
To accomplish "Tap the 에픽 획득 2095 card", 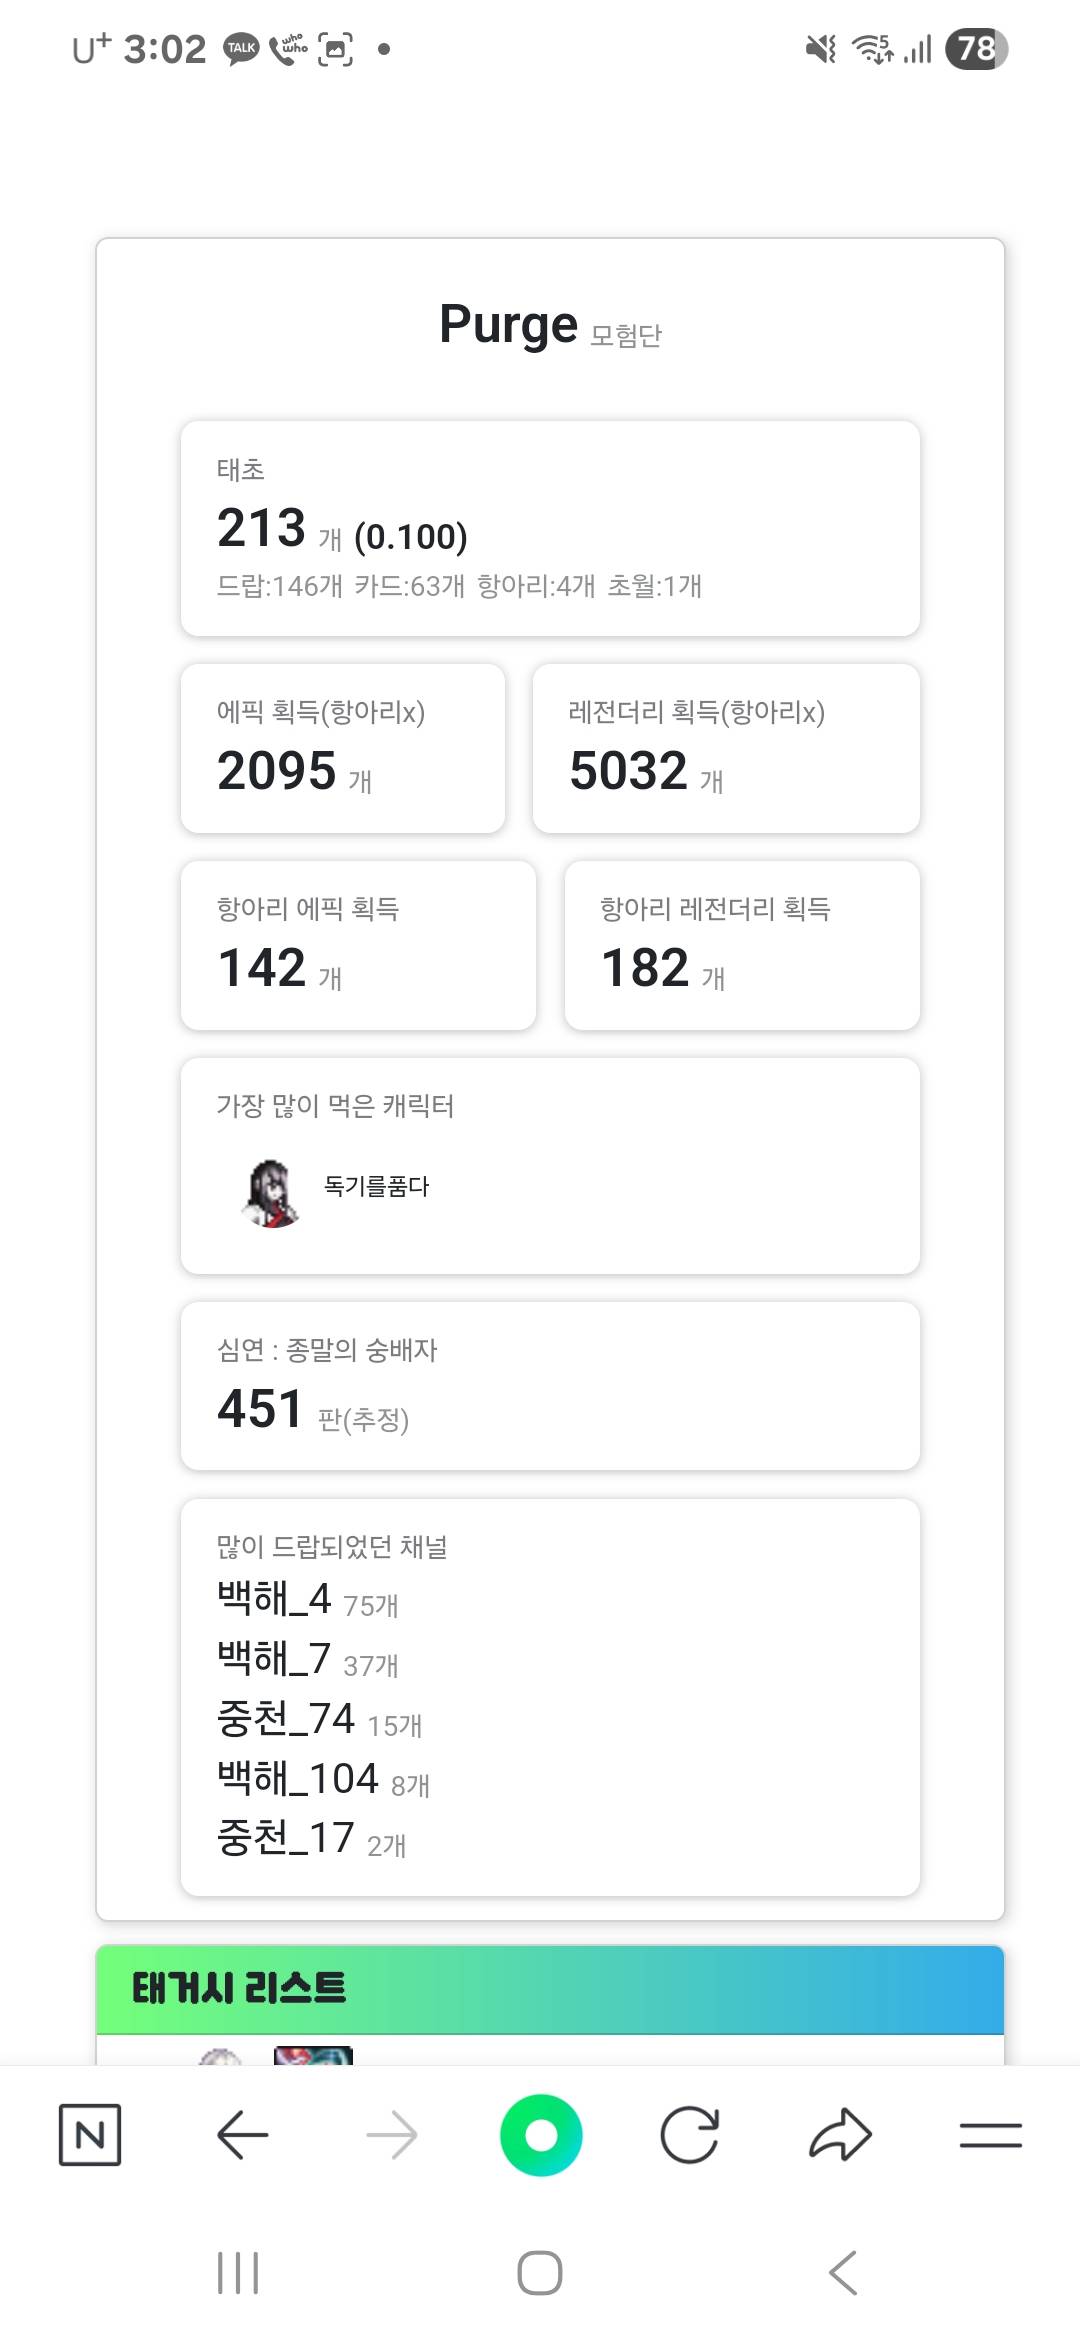I will tap(342, 748).
